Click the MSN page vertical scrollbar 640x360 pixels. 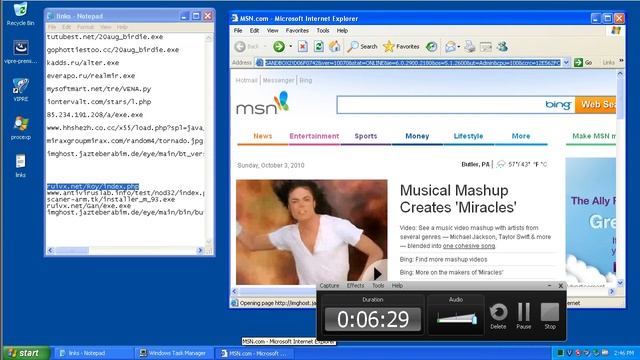[620, 178]
